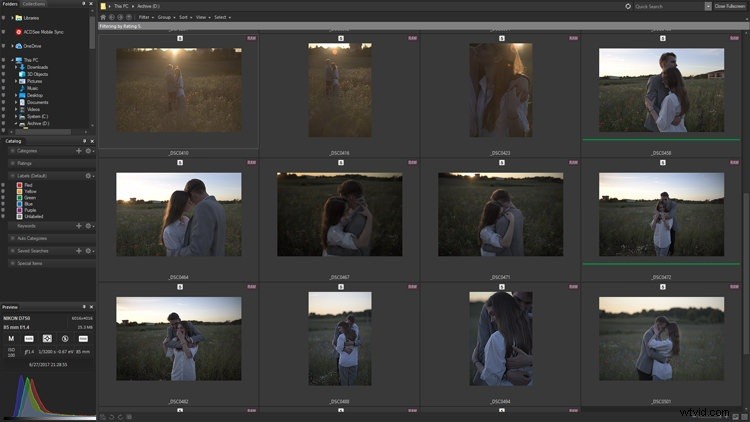Click the rating 5 badge above _DSC0467
This screenshot has width=750, height=422.
[341, 163]
